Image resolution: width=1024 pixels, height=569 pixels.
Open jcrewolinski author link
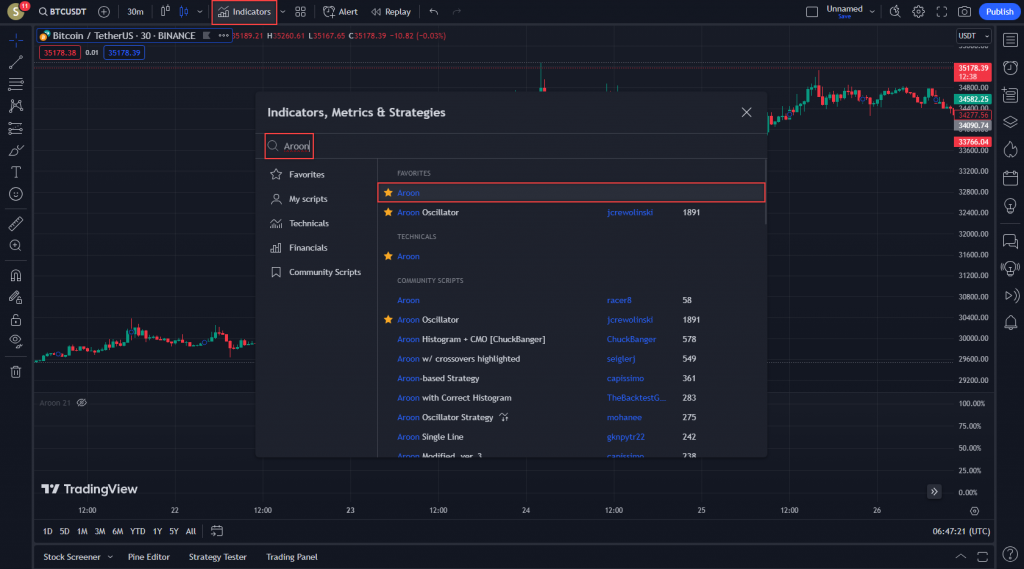[630, 213]
